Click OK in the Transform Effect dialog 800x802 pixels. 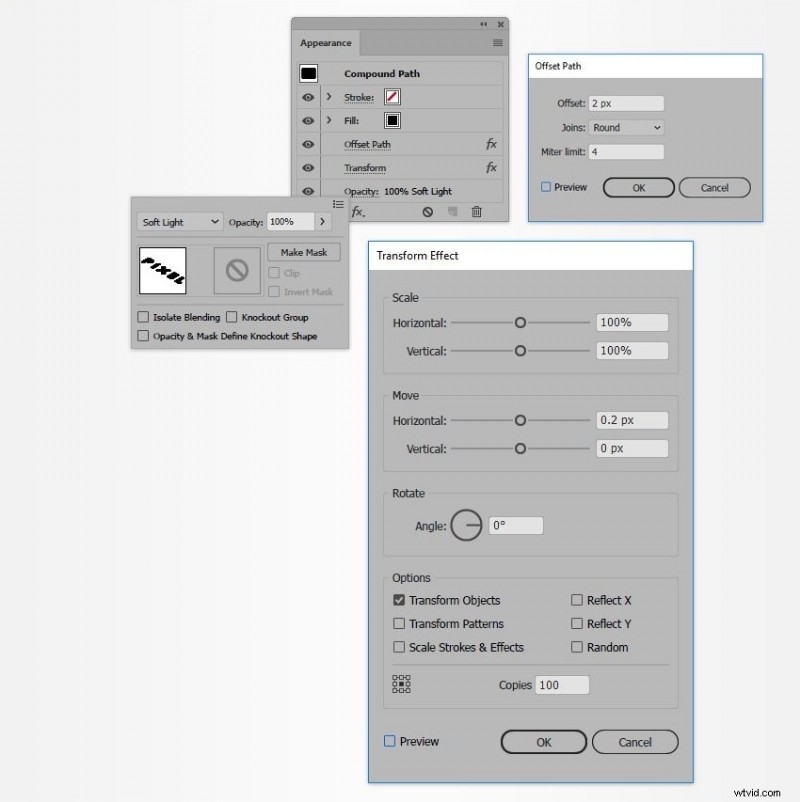[543, 742]
